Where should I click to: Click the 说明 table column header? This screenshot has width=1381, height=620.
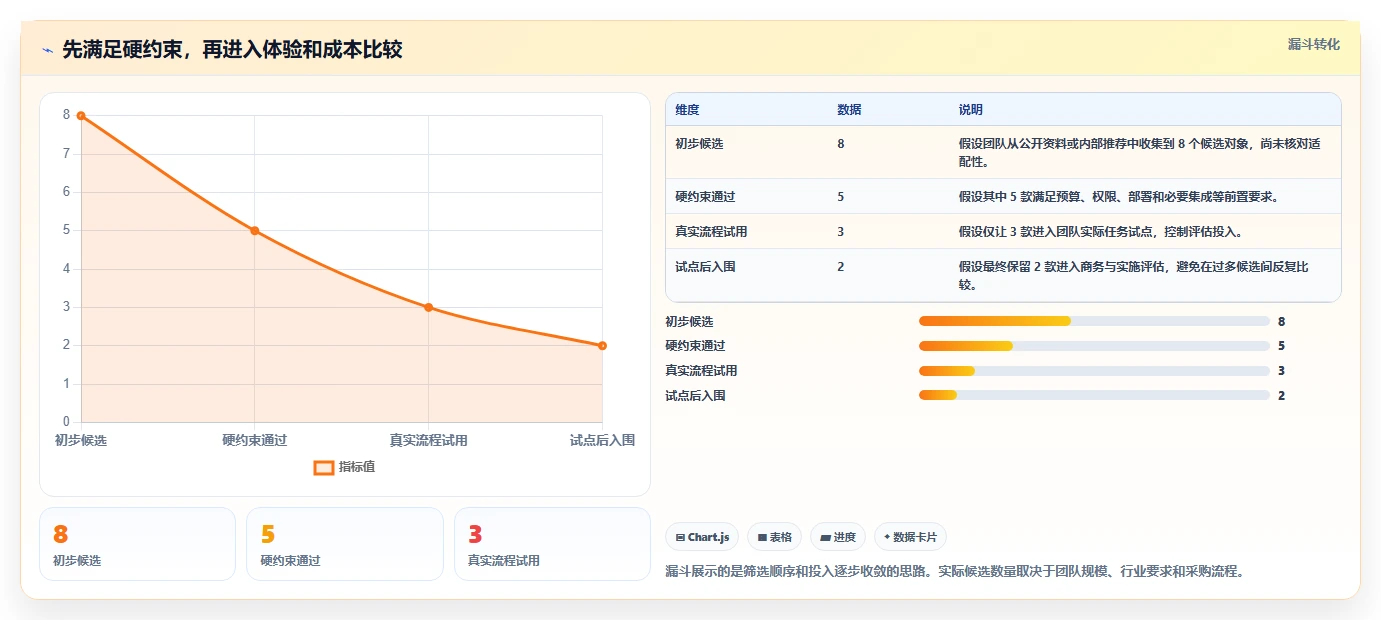(971, 110)
